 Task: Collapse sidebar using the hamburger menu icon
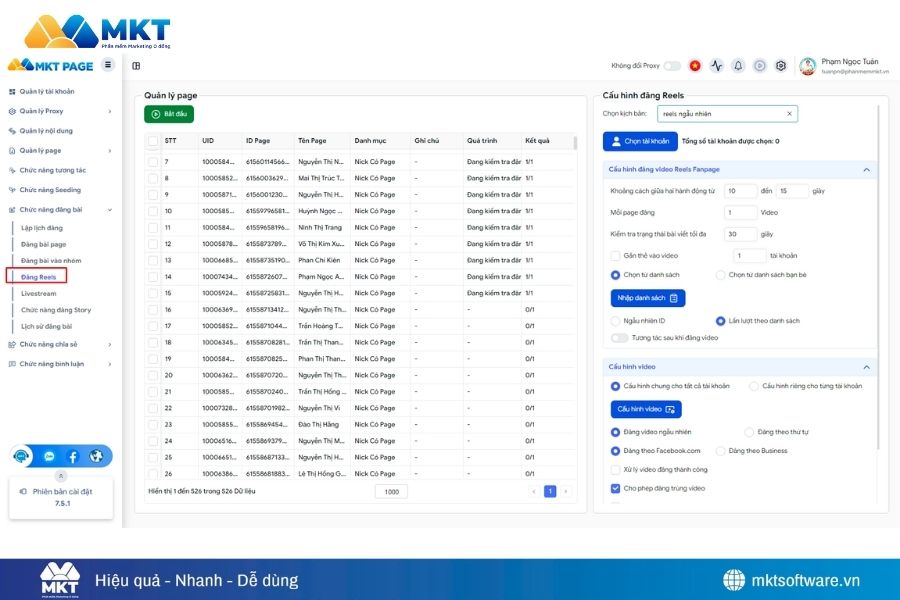[108, 65]
